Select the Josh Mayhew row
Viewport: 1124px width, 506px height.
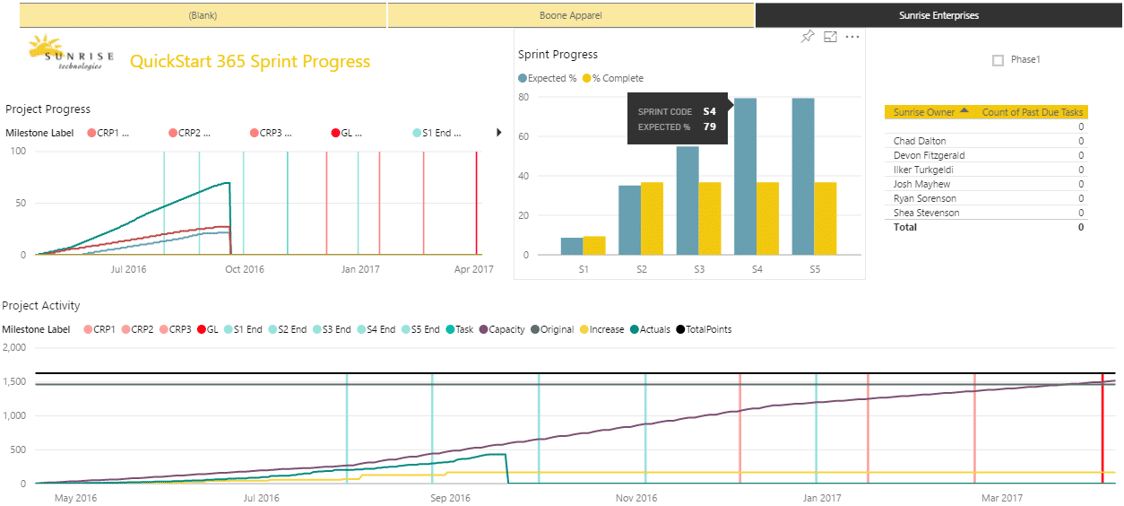(986, 183)
